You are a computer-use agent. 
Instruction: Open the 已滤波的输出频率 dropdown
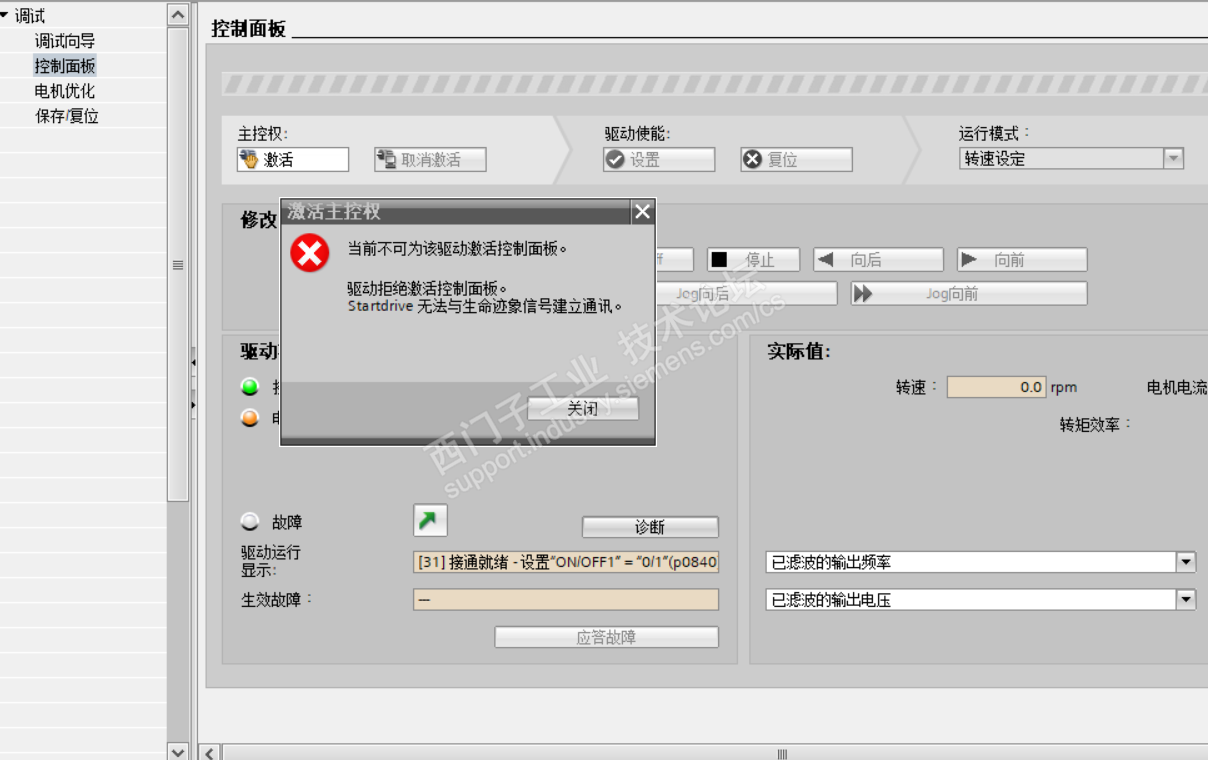(x=1186, y=562)
